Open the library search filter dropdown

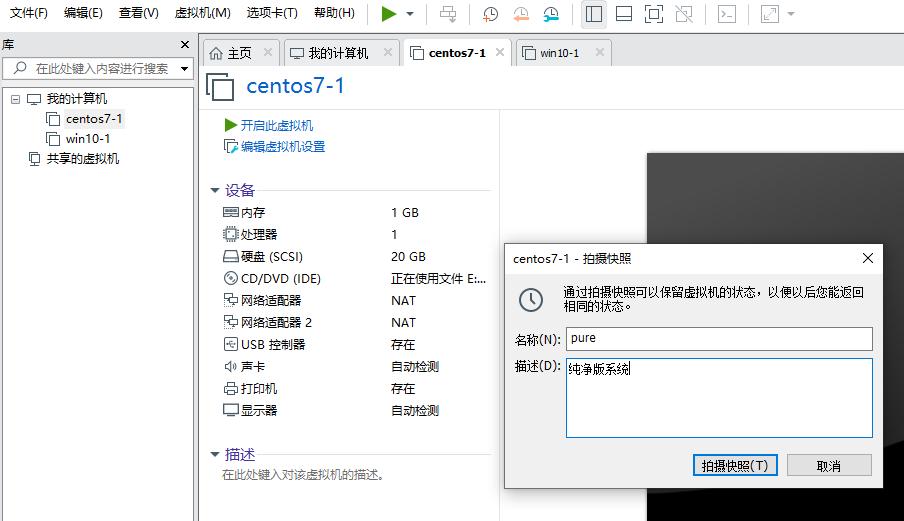click(x=184, y=69)
